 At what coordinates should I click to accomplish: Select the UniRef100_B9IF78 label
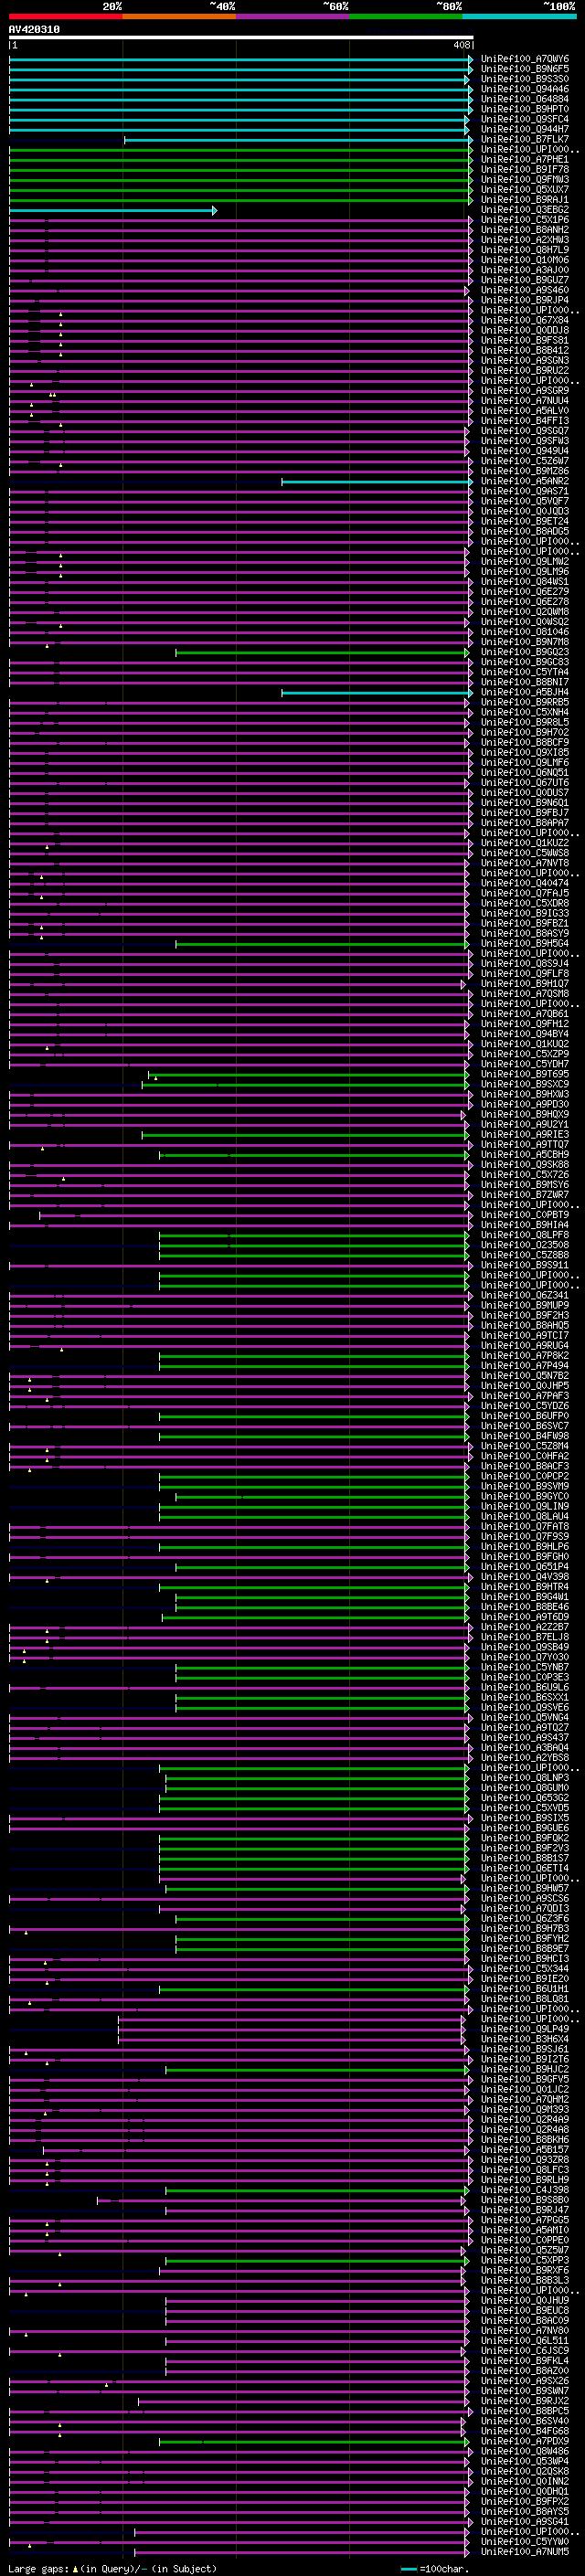[525, 170]
